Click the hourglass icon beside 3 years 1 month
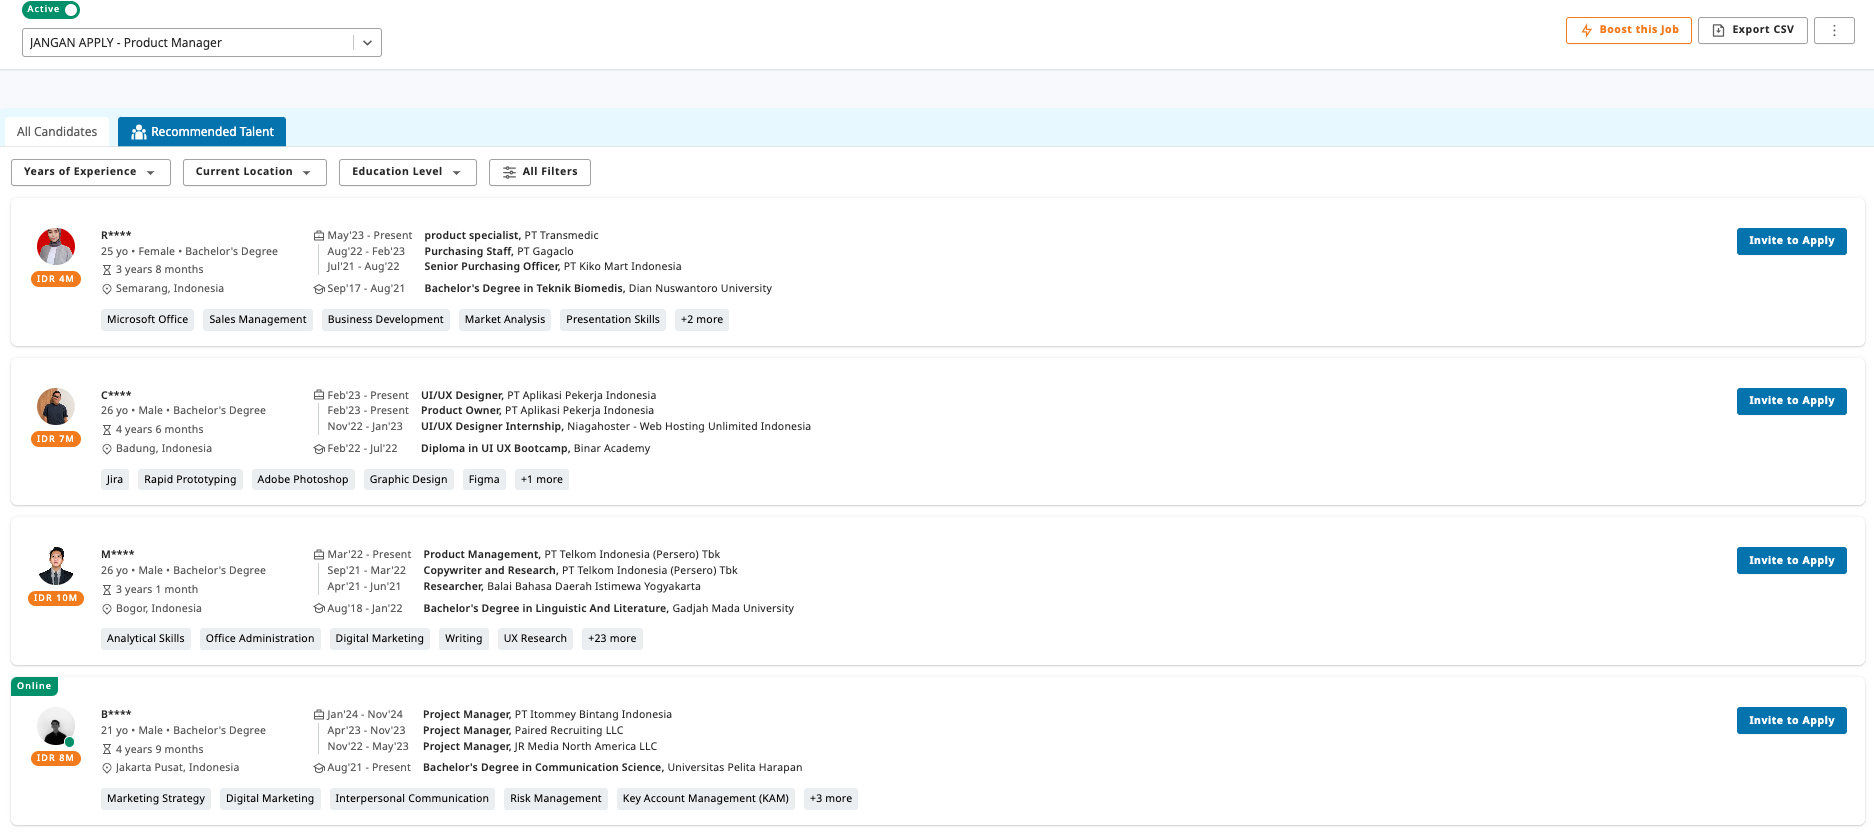1874x833 pixels. (x=107, y=590)
